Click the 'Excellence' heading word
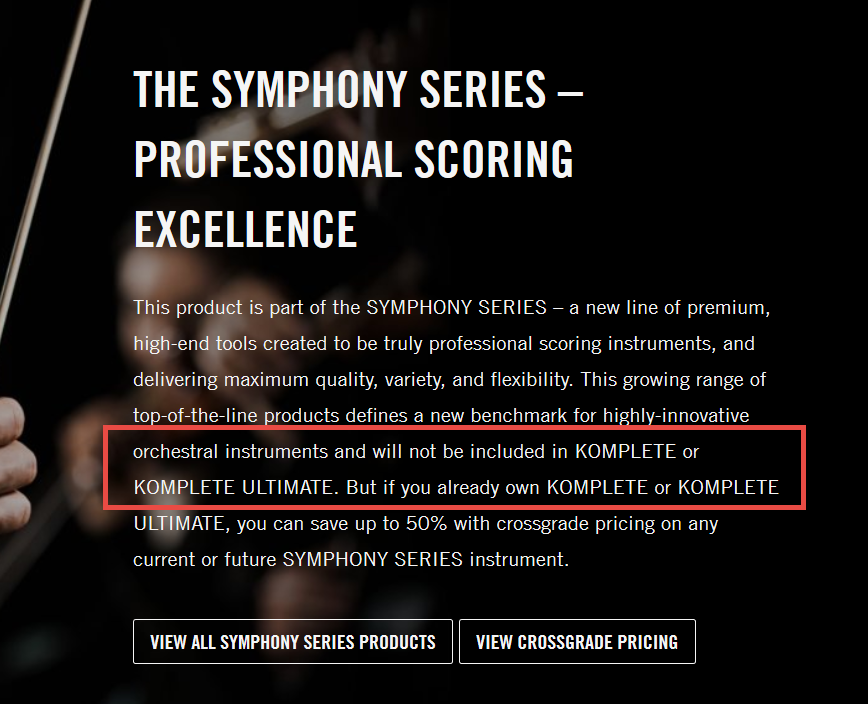 pos(245,229)
